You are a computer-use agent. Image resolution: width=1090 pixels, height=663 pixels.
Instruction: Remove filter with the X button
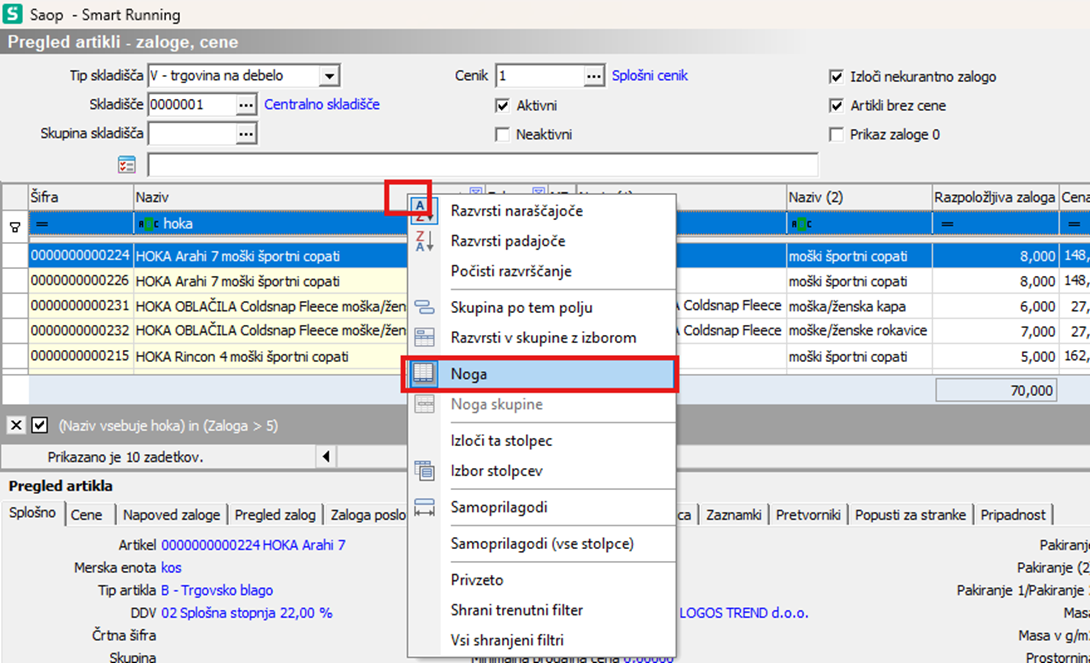16,425
